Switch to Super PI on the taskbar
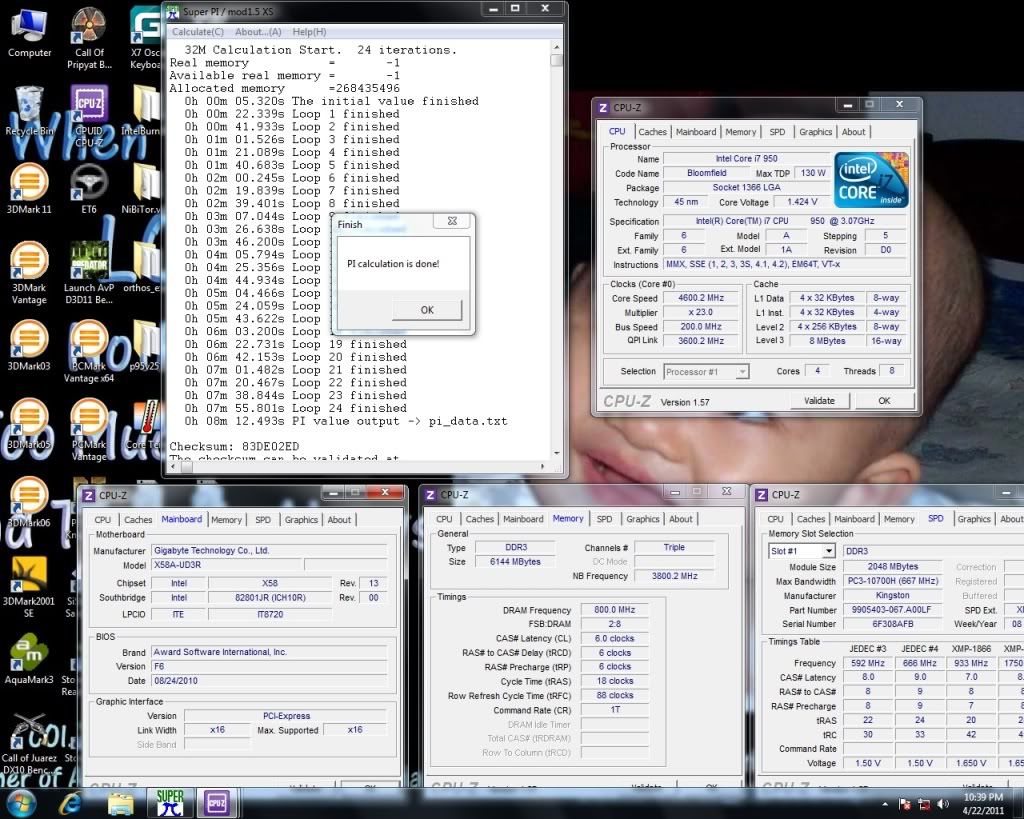Image resolution: width=1024 pixels, height=819 pixels. point(170,803)
